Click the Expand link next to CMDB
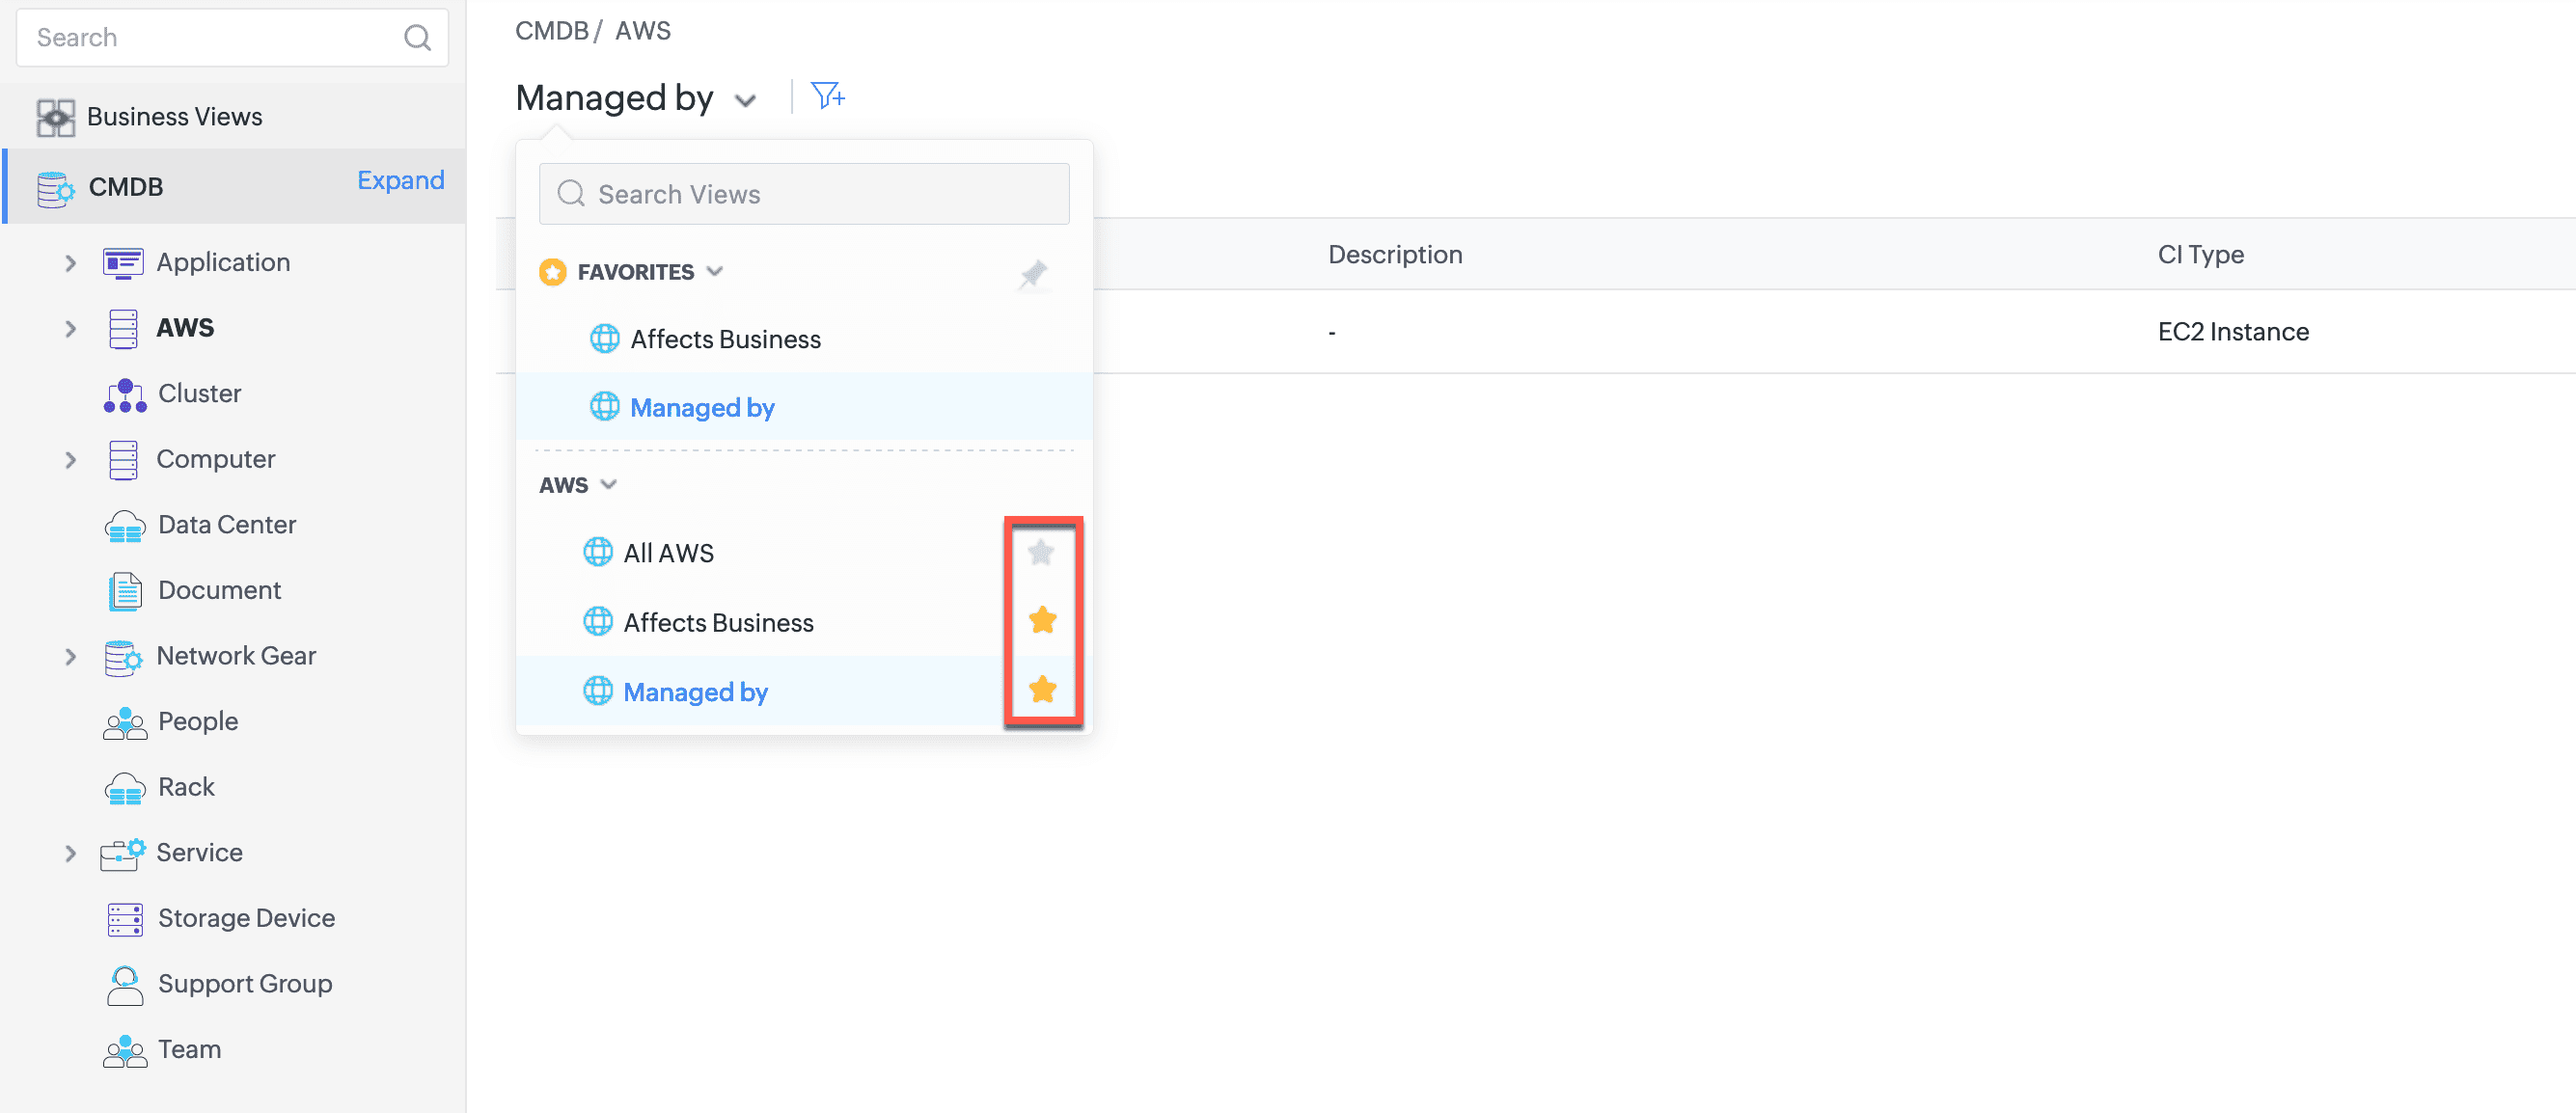The image size is (2576, 1113). coord(400,181)
